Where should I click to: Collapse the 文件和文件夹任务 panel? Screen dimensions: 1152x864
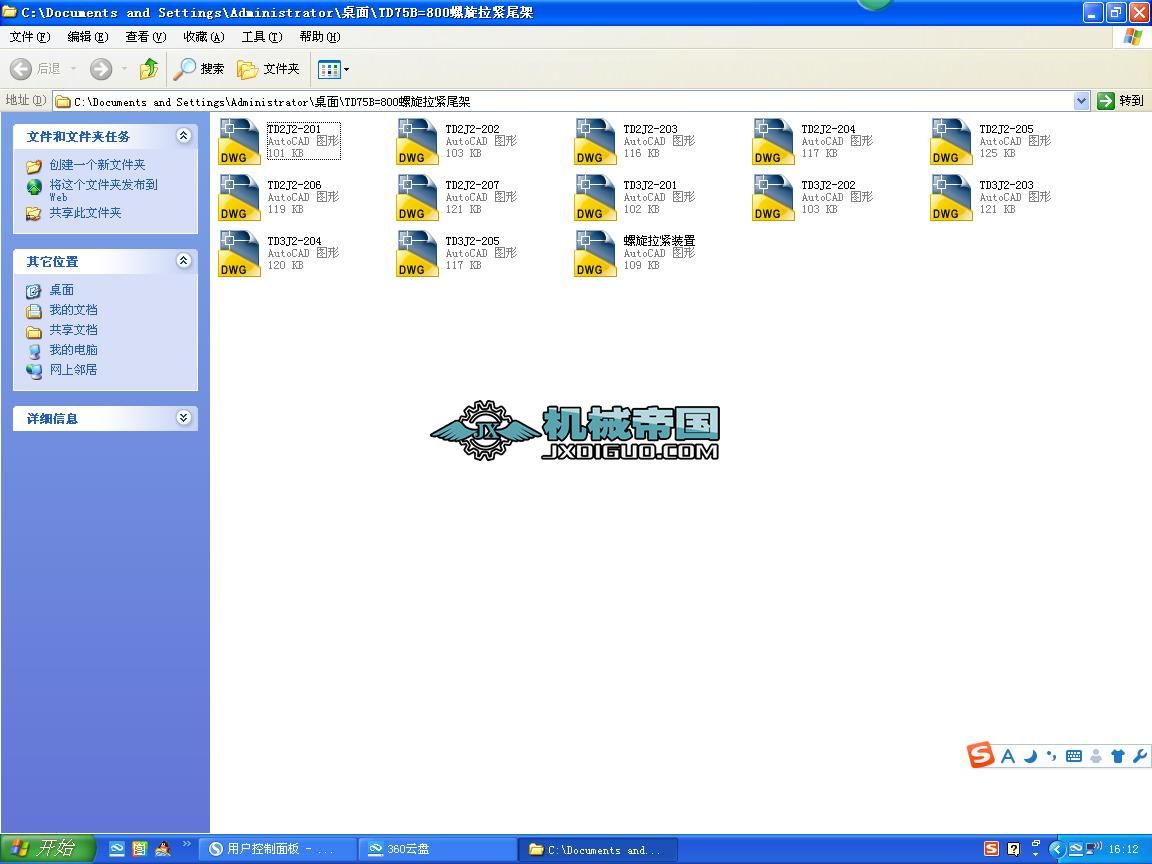coord(184,136)
